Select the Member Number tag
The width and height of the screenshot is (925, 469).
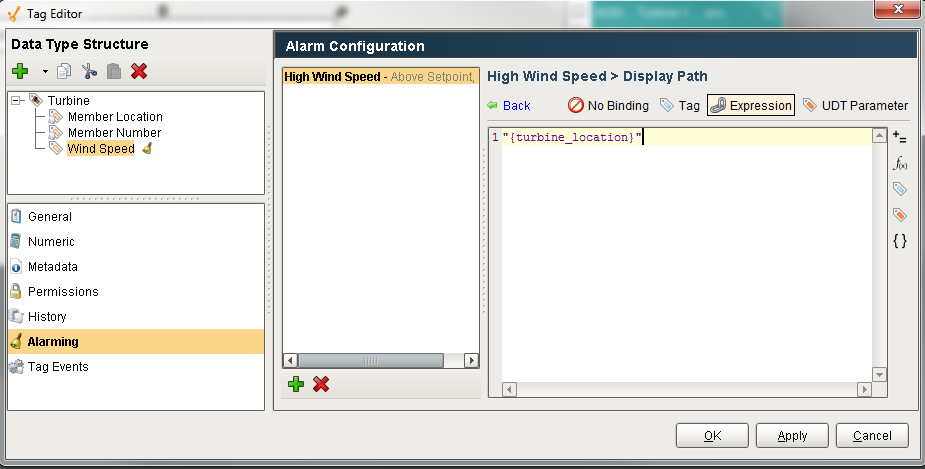click(114, 133)
